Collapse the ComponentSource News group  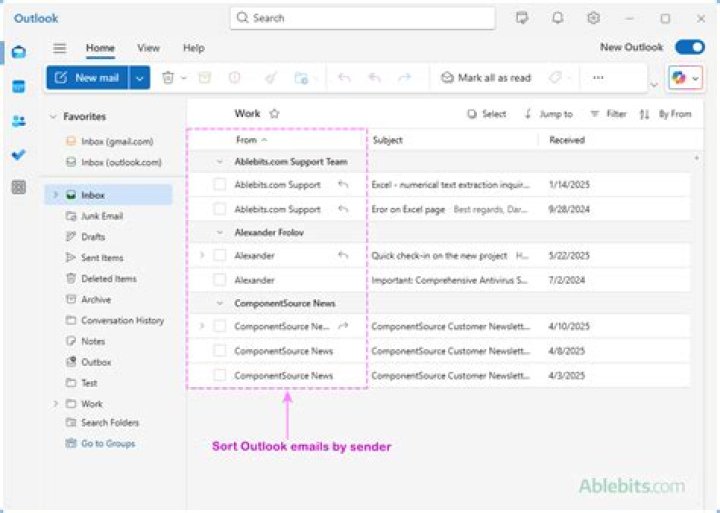[219, 303]
